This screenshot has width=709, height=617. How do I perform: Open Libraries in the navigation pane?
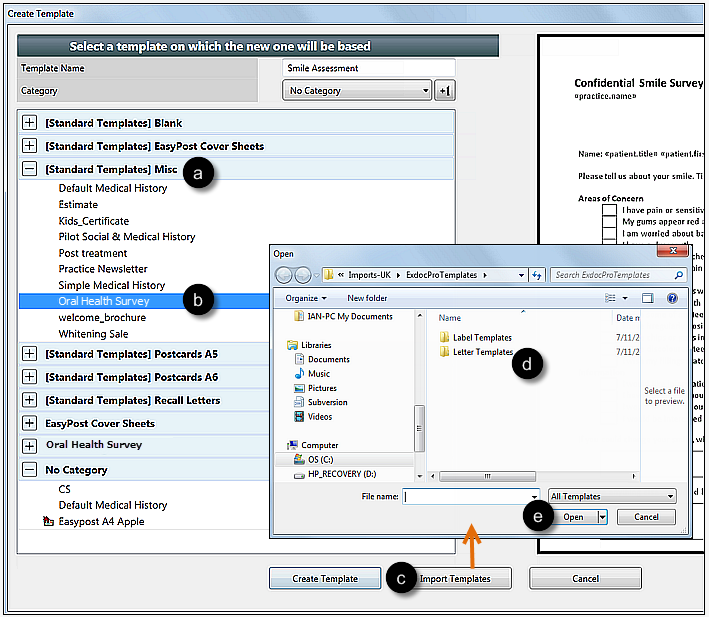pyautogui.click(x=309, y=345)
